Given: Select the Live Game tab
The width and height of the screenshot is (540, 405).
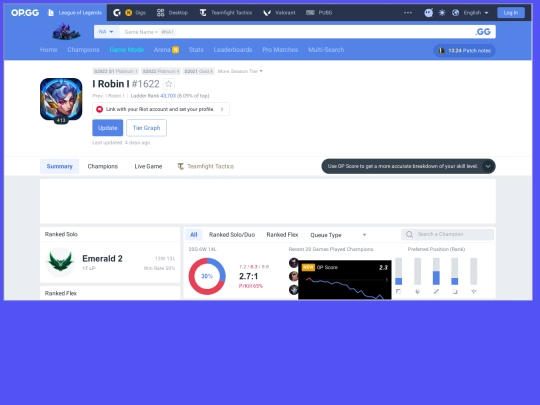Looking at the screenshot, I should pyautogui.click(x=148, y=166).
